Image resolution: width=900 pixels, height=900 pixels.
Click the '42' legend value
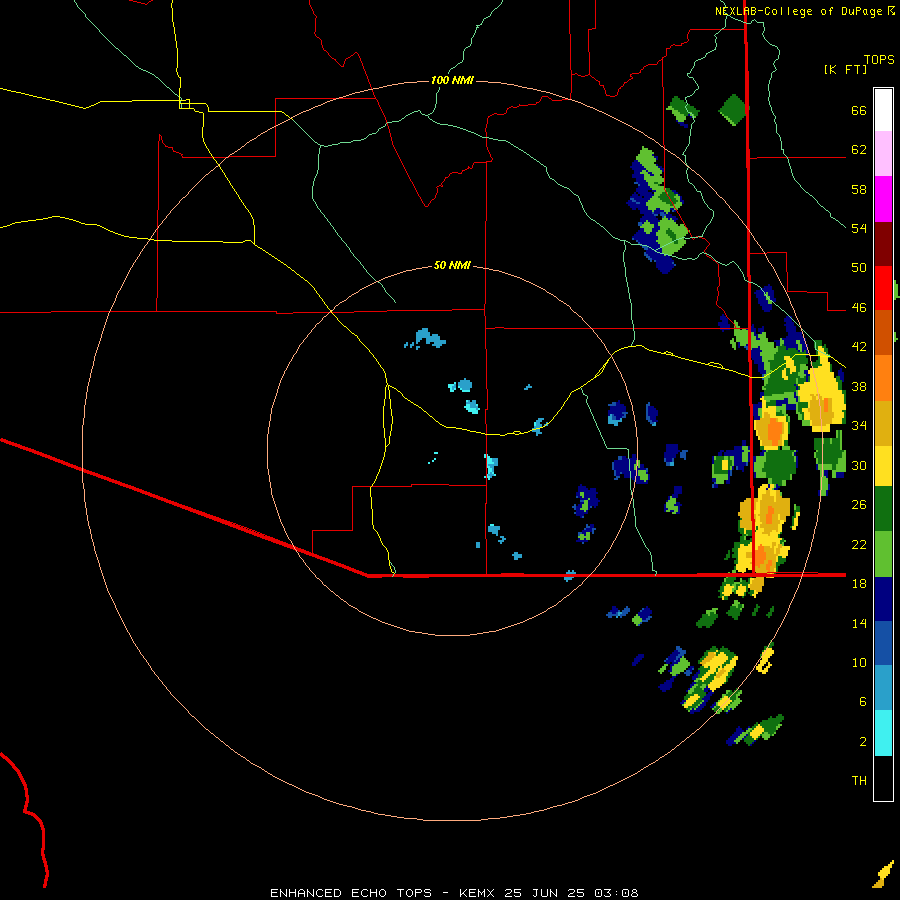859,347
